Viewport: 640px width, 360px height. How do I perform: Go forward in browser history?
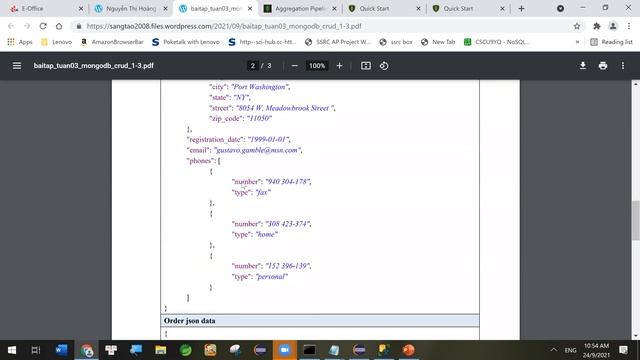click(27, 26)
